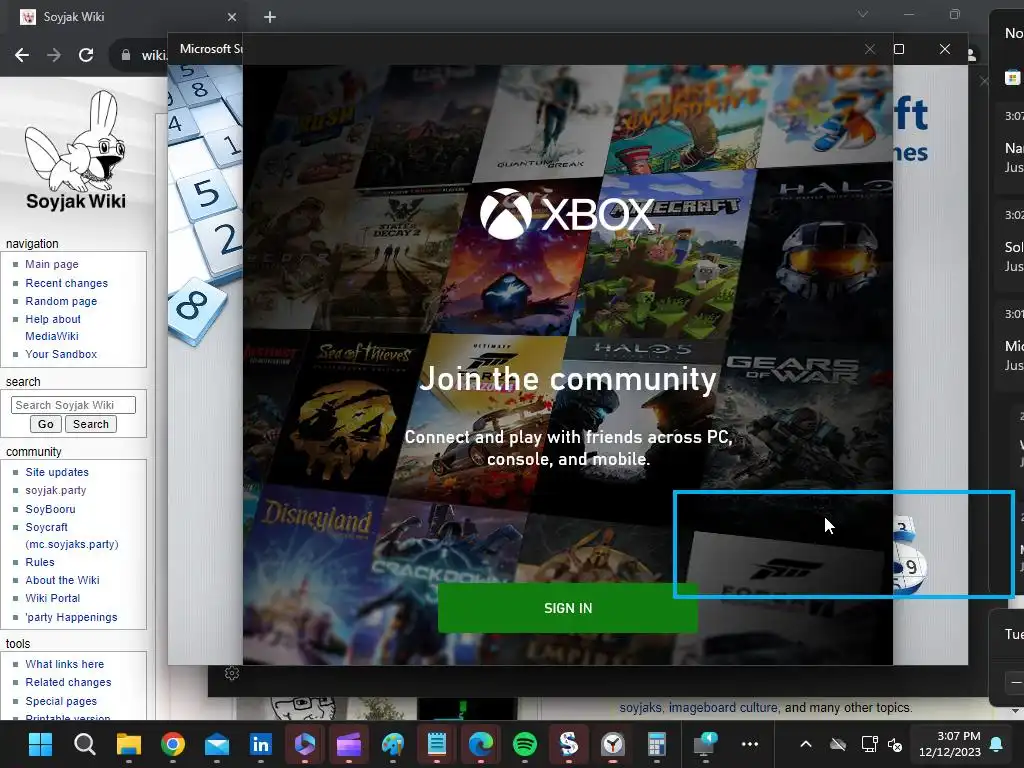The height and width of the screenshot is (768, 1024).
Task: Click the wiki Search button
Action: point(91,424)
